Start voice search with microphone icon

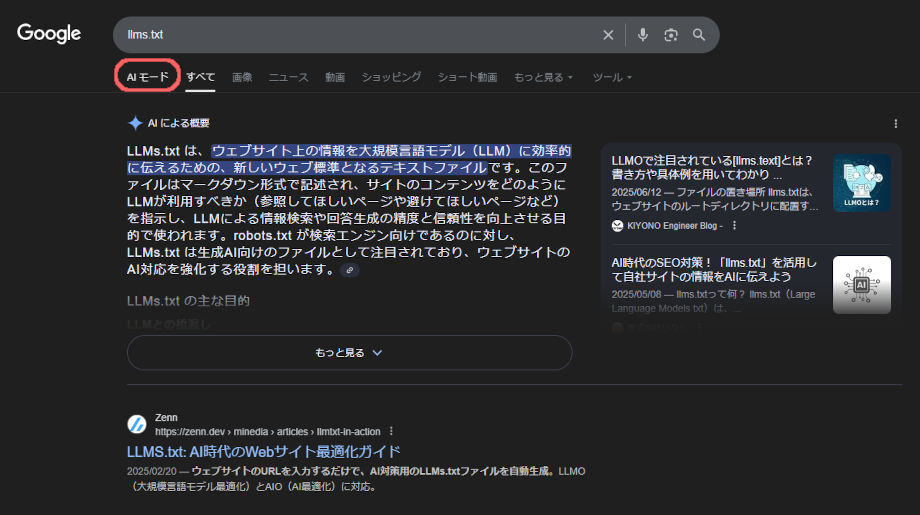[642, 35]
